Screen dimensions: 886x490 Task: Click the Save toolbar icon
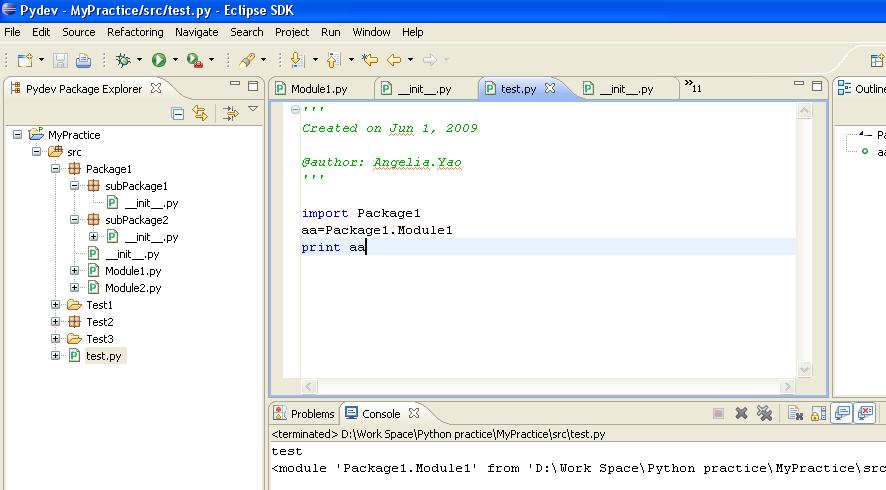tap(60, 60)
